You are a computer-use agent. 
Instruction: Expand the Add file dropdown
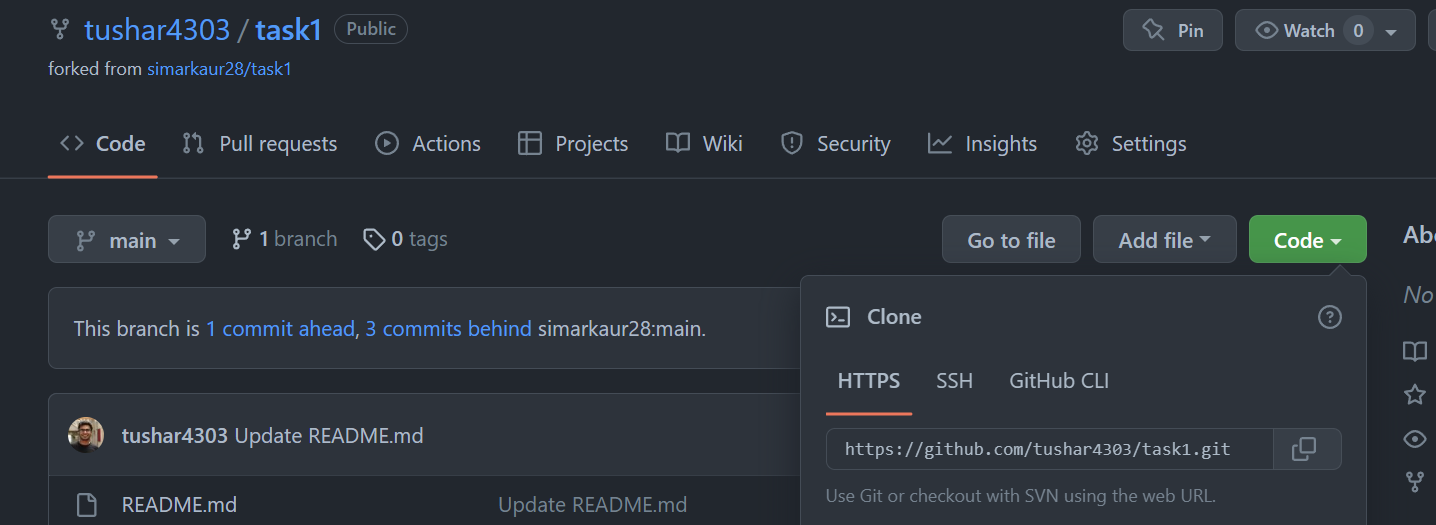point(1164,239)
